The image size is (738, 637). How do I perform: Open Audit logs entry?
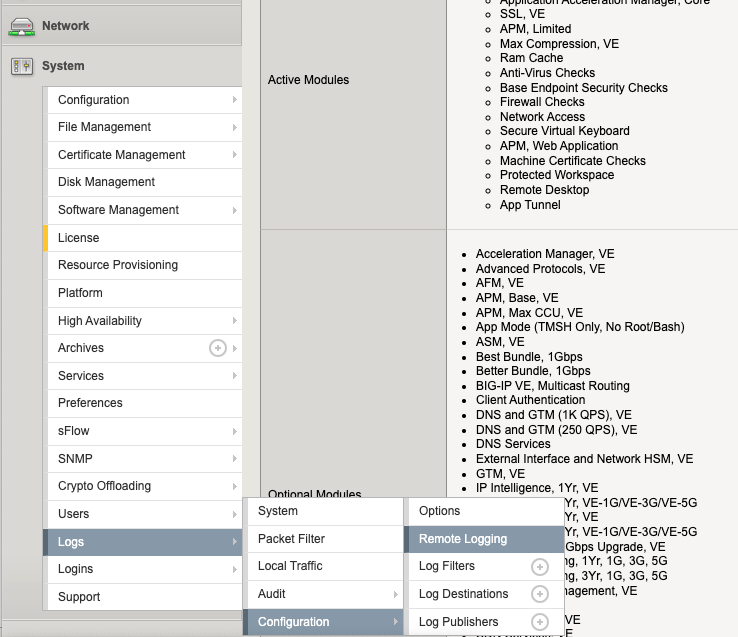tap(323, 594)
